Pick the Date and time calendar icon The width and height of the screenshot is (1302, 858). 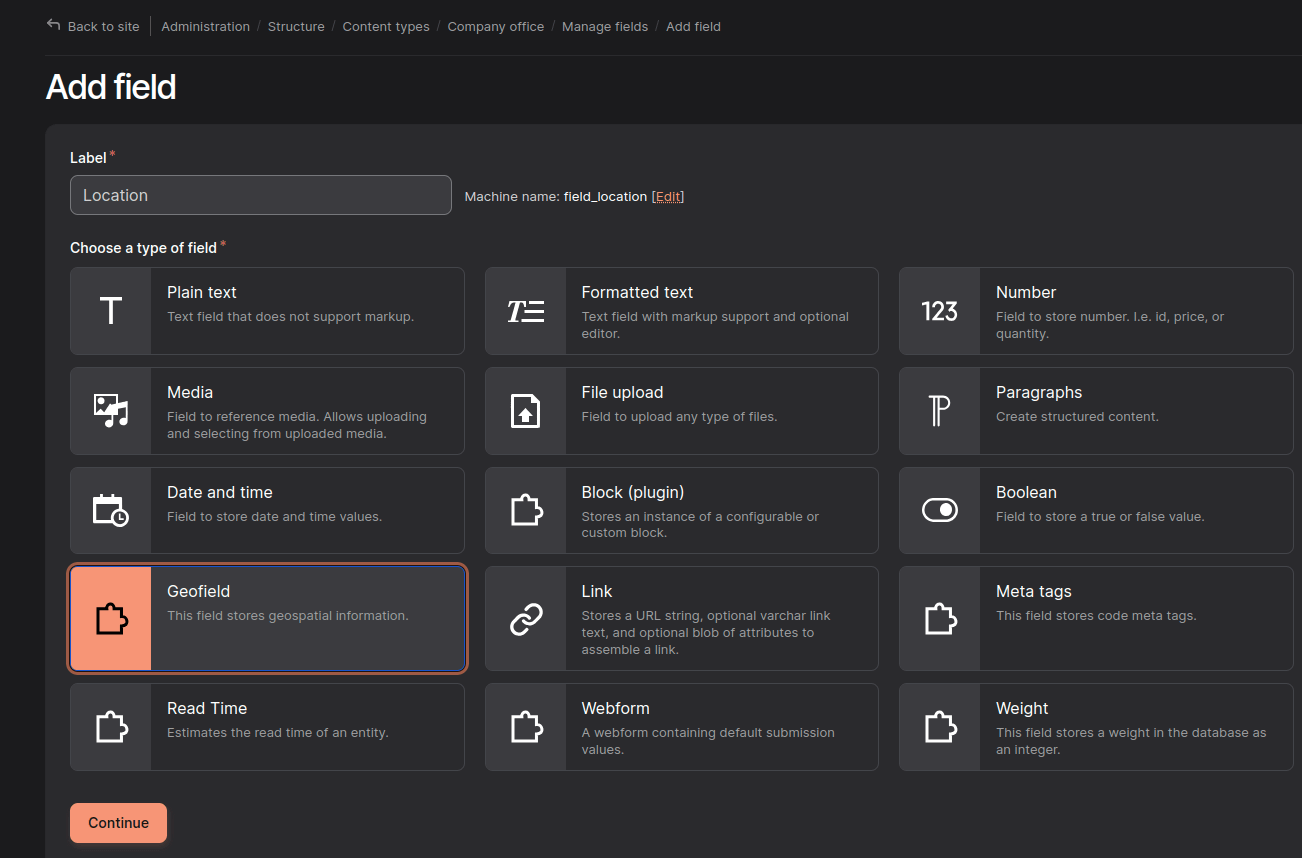(x=111, y=510)
